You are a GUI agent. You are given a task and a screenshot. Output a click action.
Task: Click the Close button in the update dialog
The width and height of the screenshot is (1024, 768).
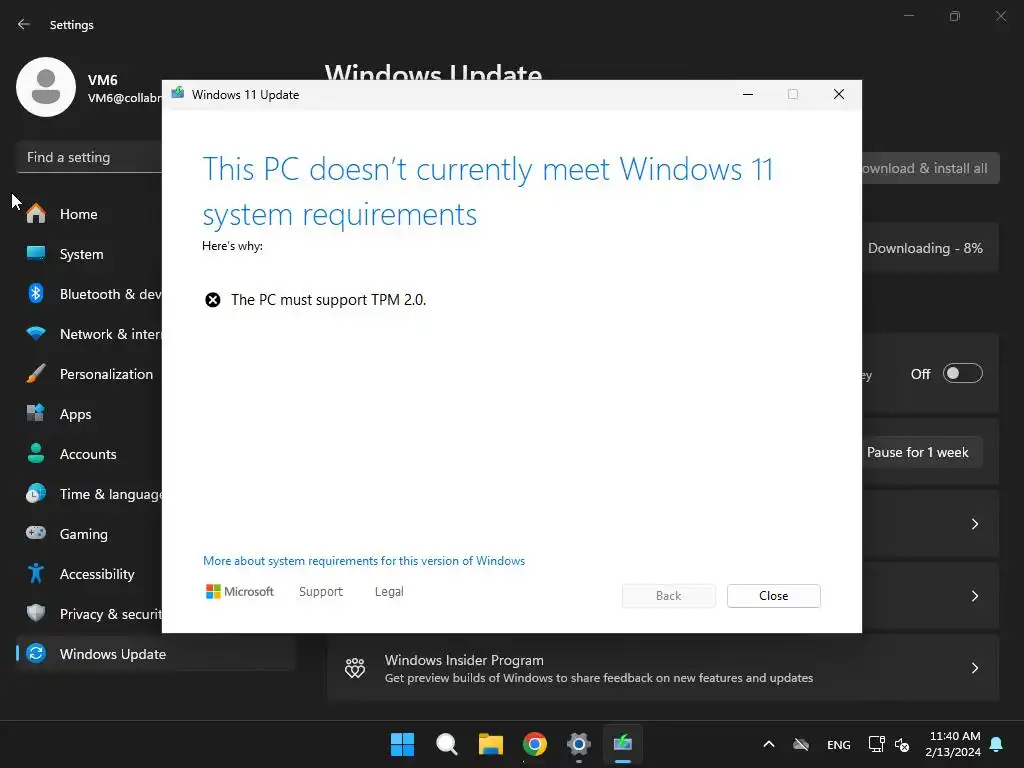773,596
